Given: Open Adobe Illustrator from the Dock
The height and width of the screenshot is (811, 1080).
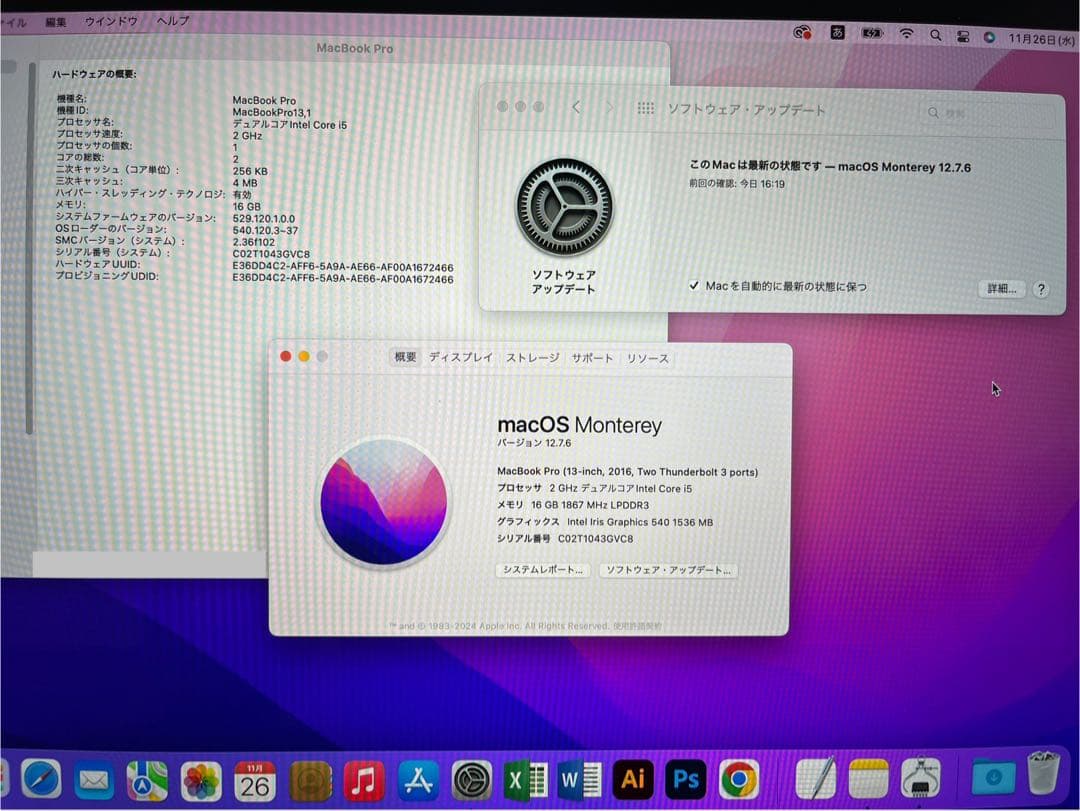Looking at the screenshot, I should [x=632, y=780].
